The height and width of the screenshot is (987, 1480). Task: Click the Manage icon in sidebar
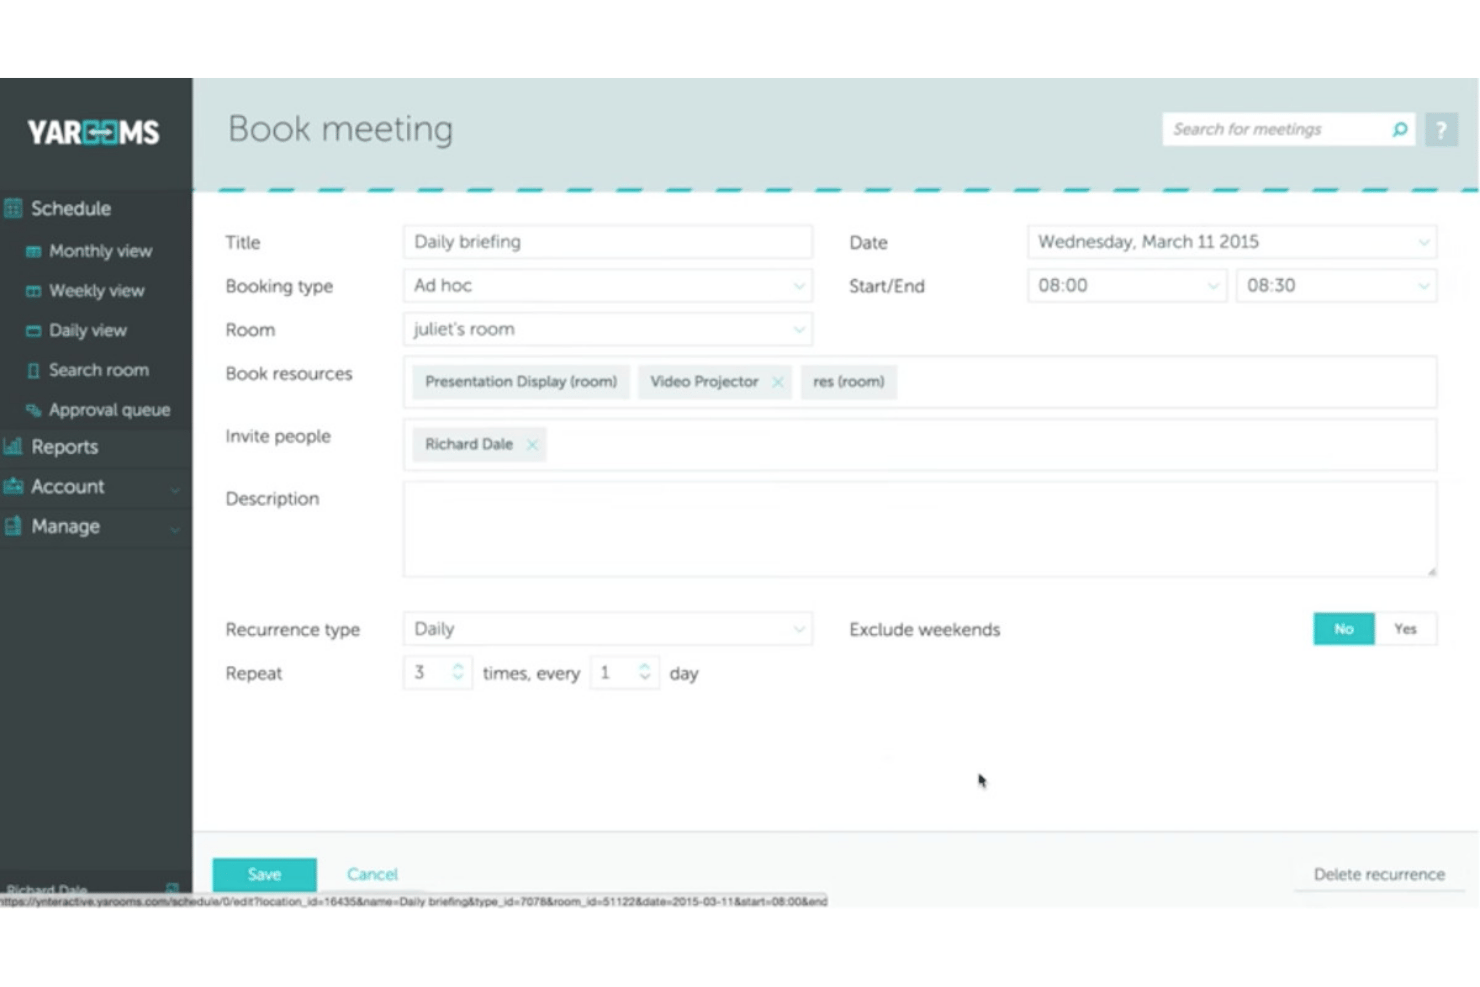pyautogui.click(x=13, y=526)
